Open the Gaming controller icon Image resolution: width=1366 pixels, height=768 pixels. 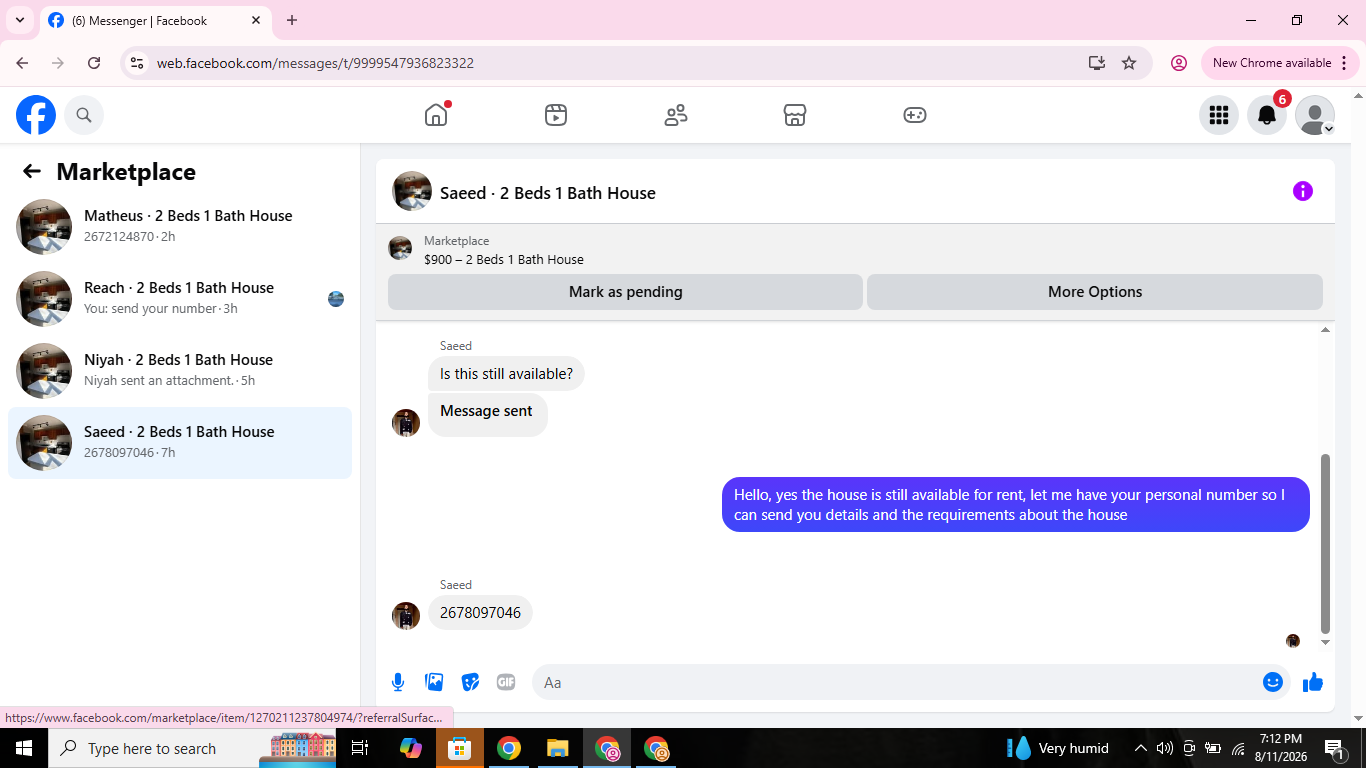915,115
